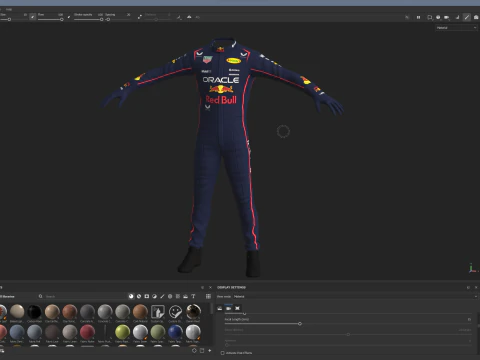The height and width of the screenshot is (360, 480).
Task: Activate the painting mode brush icon at top right
Action: point(467,17)
